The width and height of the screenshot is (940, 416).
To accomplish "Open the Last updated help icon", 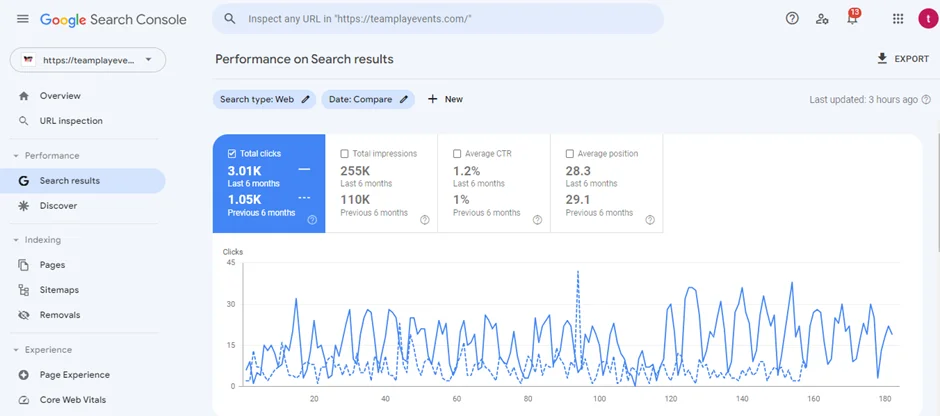I will [x=926, y=100].
